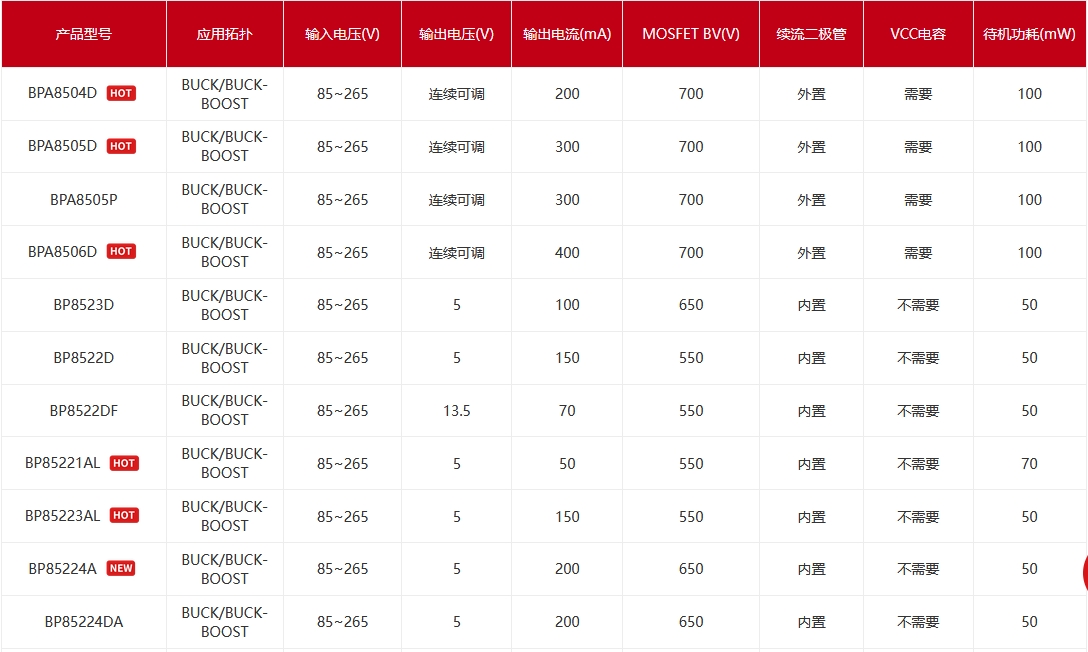Viewport: 1088px width, 652px height.
Task: Click the HOT badge next to BPA8506D
Action: [x=121, y=252]
